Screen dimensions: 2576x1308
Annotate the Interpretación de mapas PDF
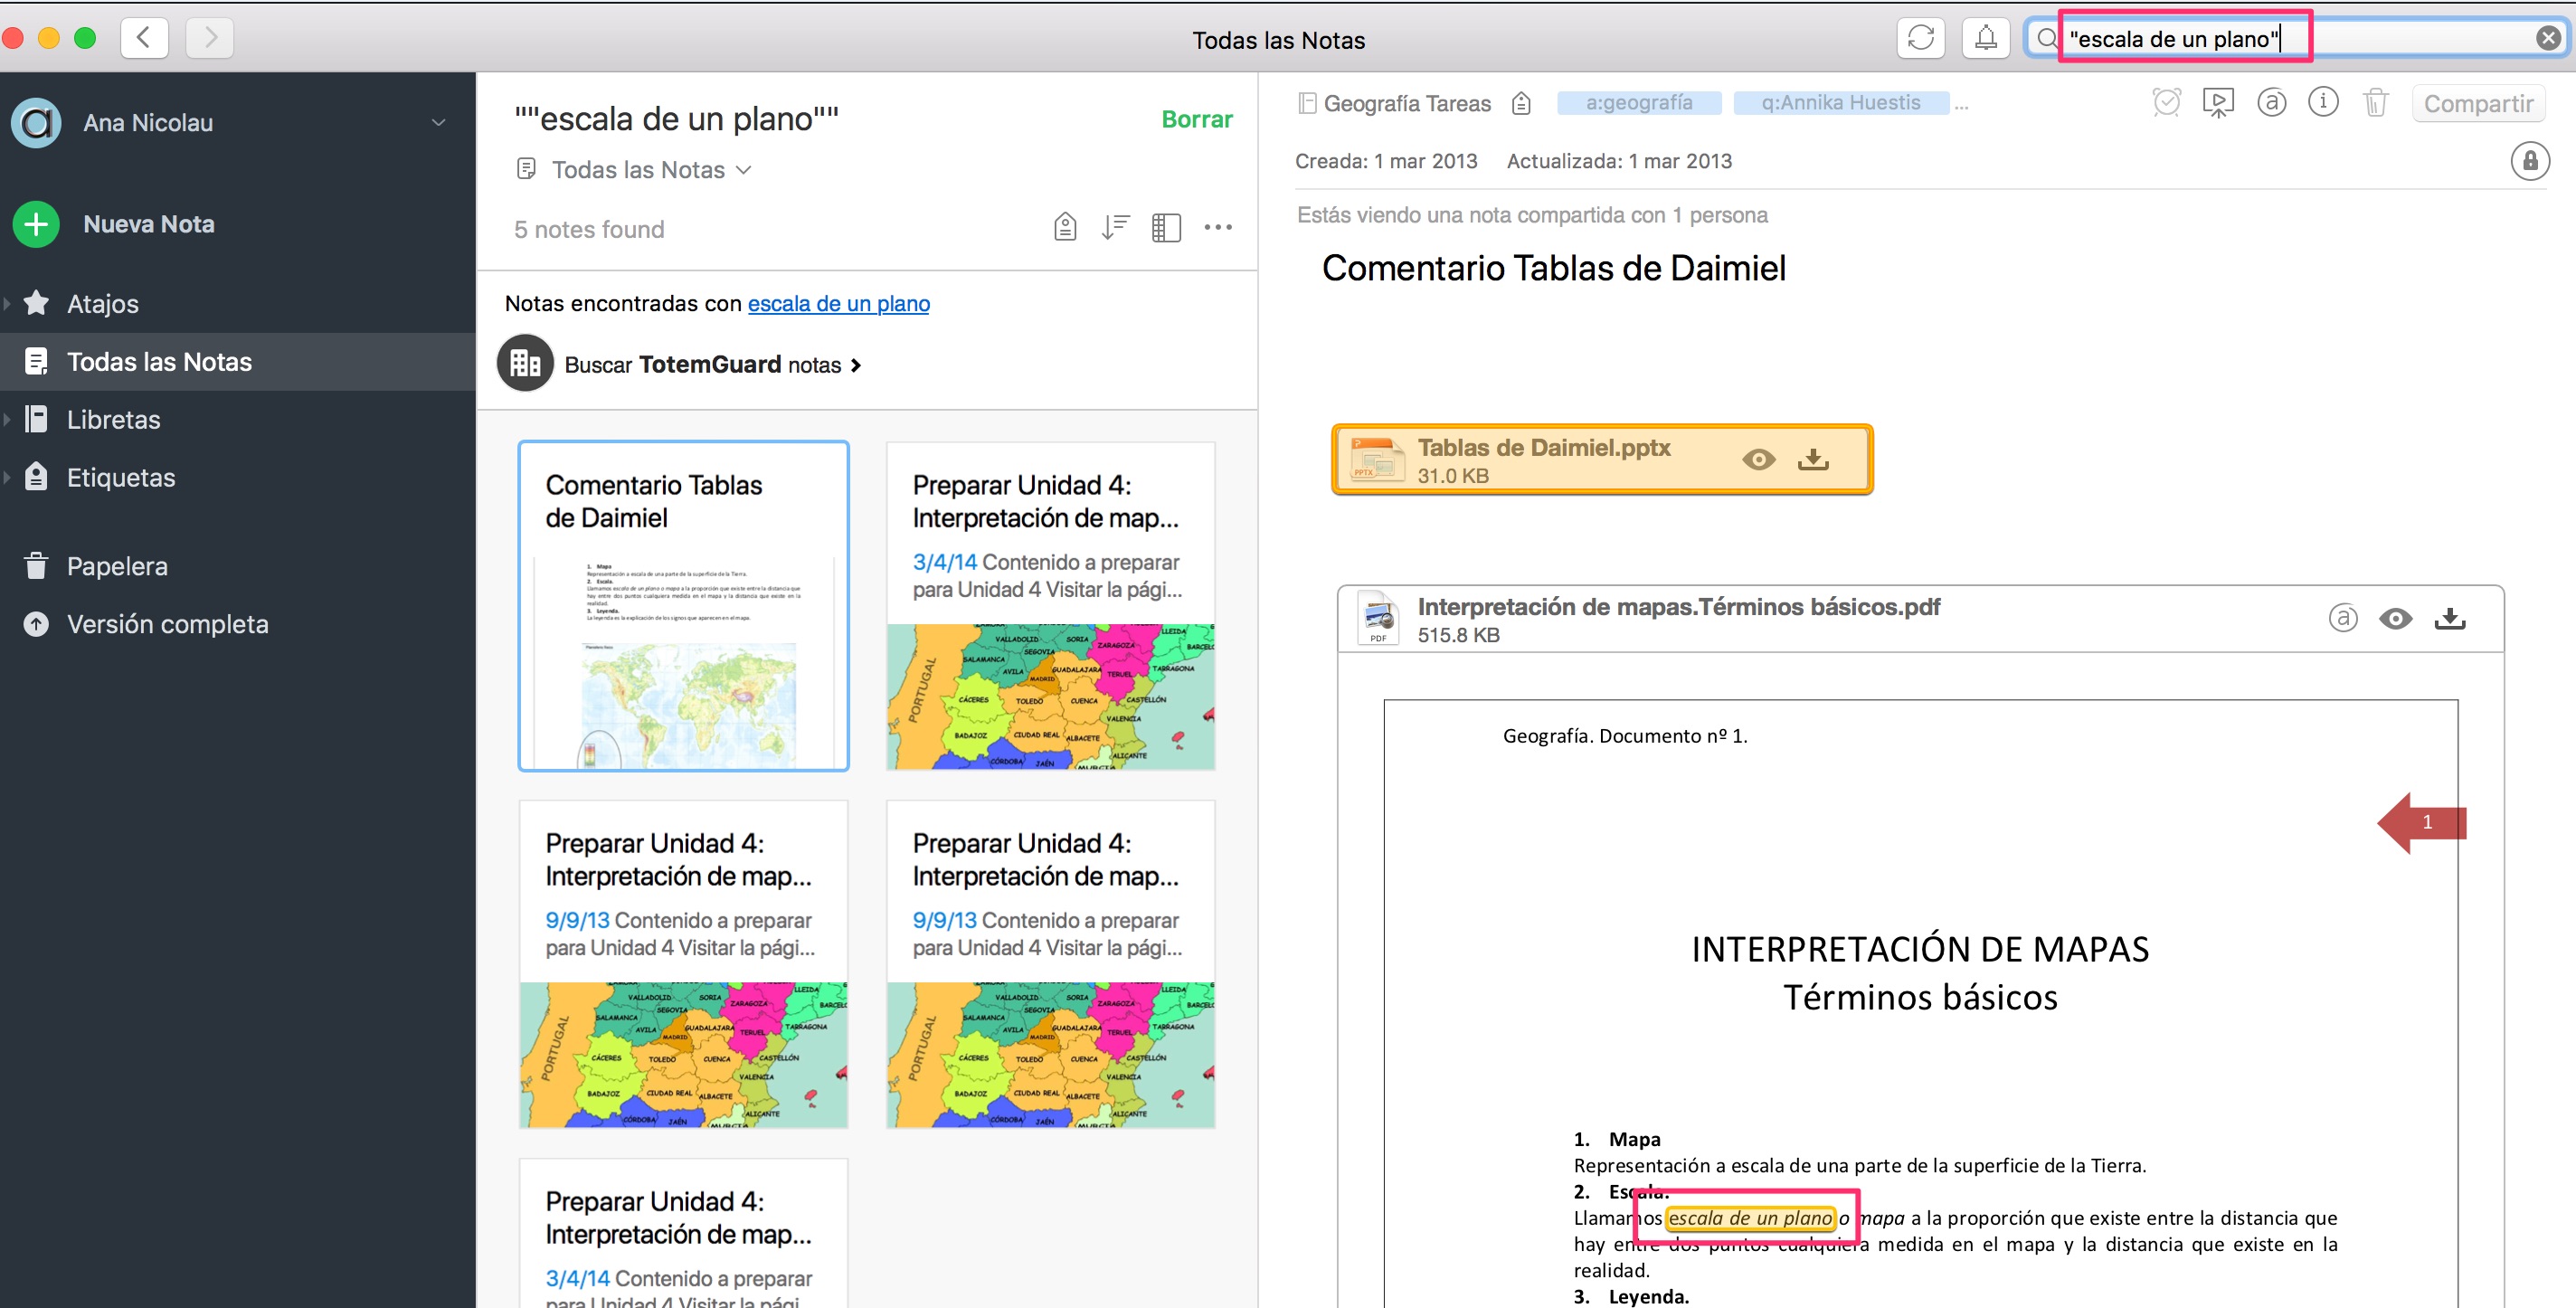[2342, 618]
